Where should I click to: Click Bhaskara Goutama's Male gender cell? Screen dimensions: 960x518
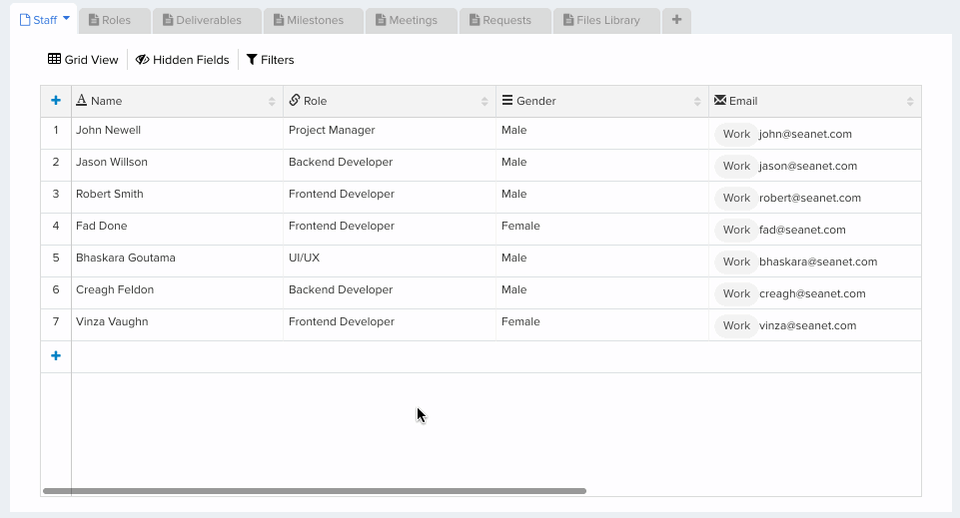(x=602, y=261)
